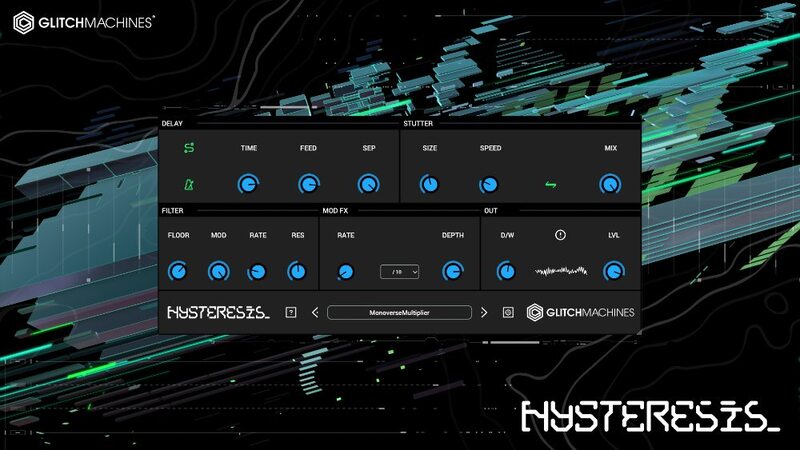Click the STUTTER section label
Viewport: 800px width, 450px height.
point(418,123)
